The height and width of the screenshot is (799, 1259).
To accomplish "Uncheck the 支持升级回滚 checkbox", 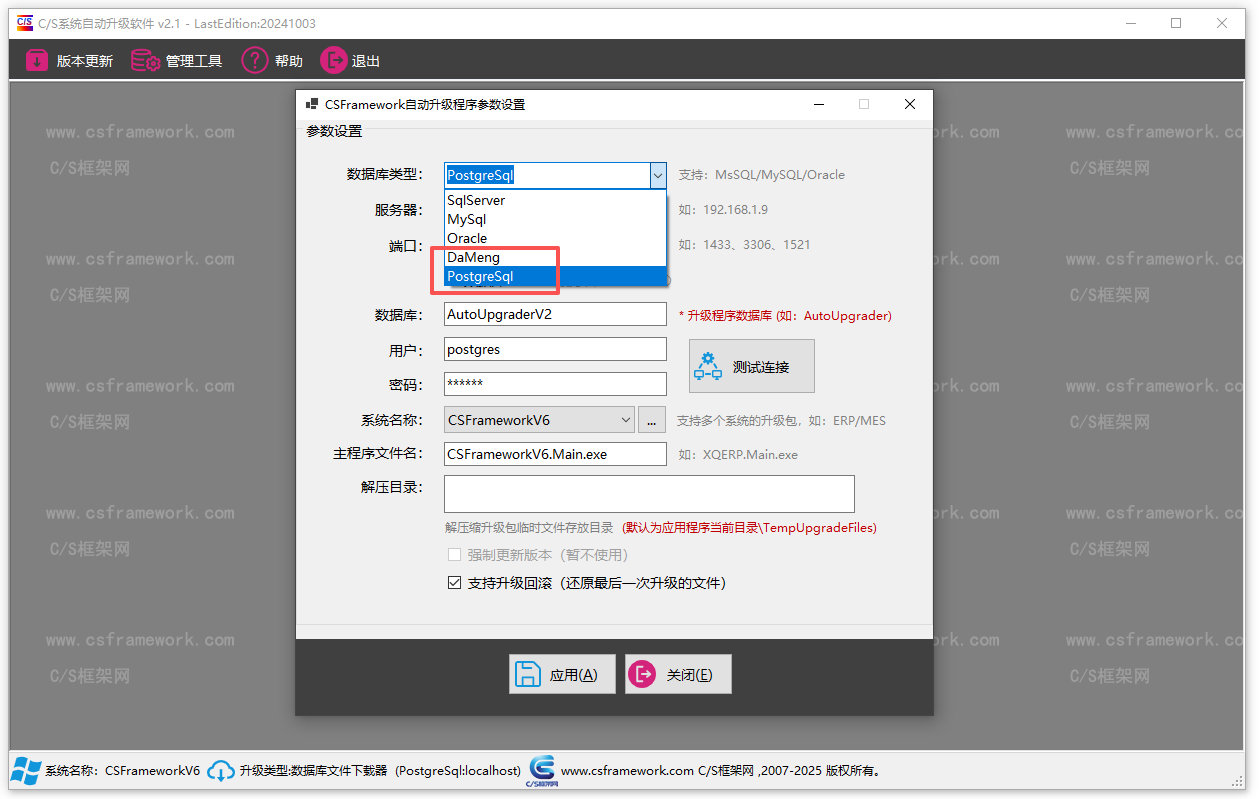I will click(x=455, y=582).
